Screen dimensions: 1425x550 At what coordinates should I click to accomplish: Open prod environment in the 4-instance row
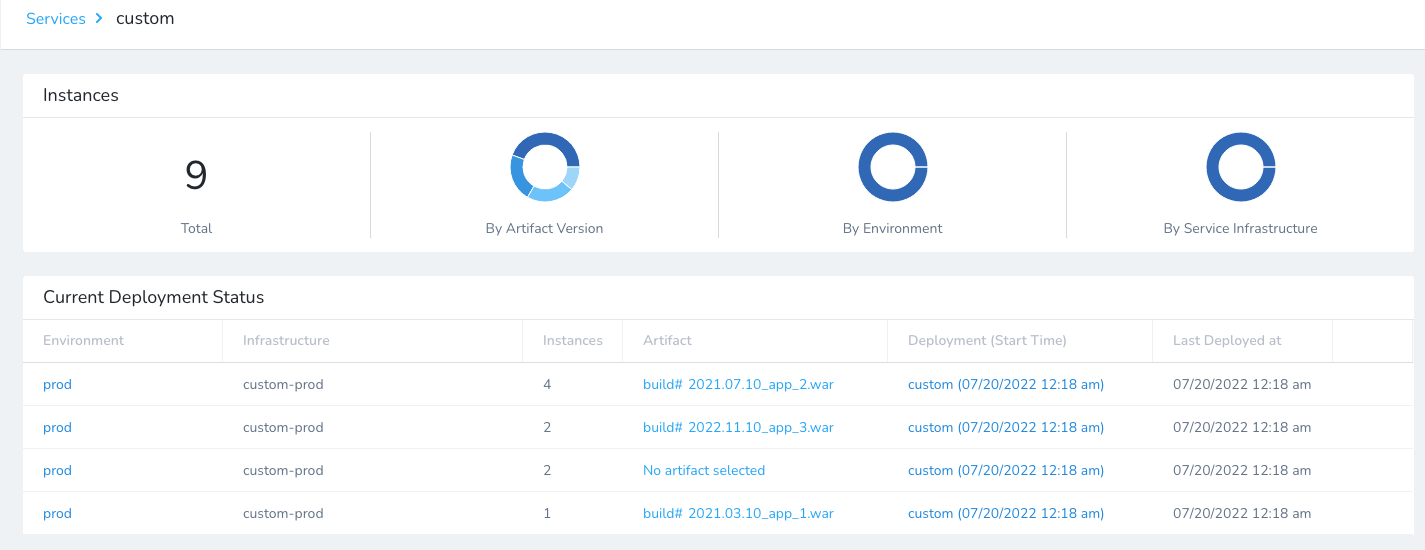click(x=57, y=384)
